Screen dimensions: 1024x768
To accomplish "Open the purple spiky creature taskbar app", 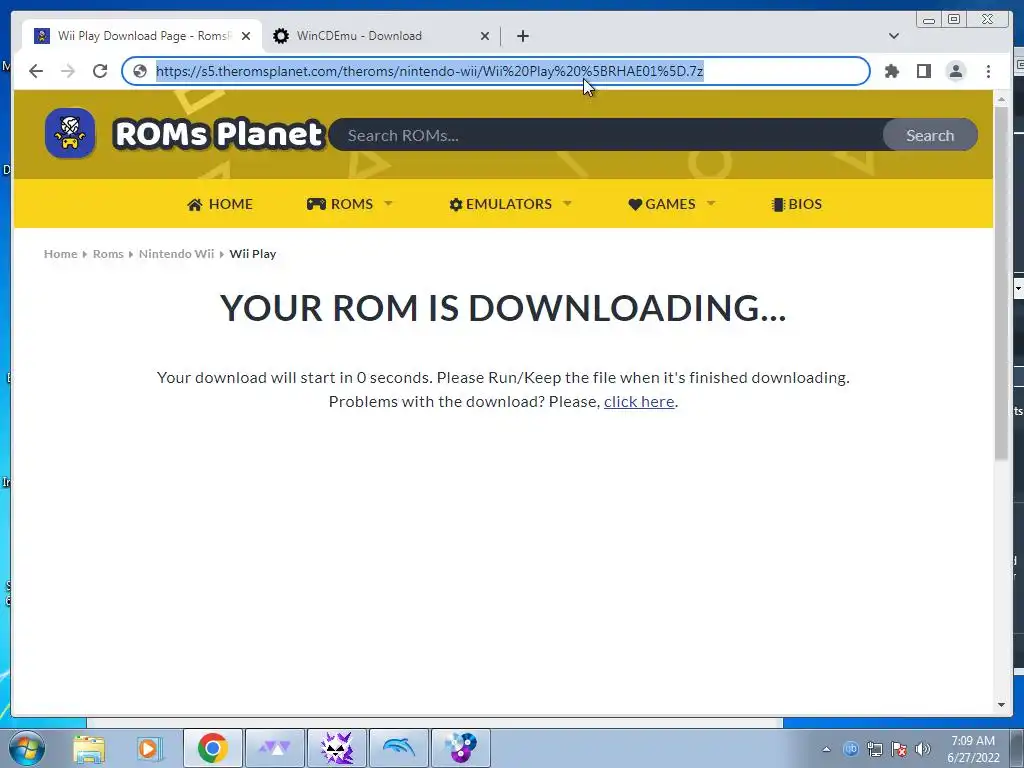I will pos(337,748).
